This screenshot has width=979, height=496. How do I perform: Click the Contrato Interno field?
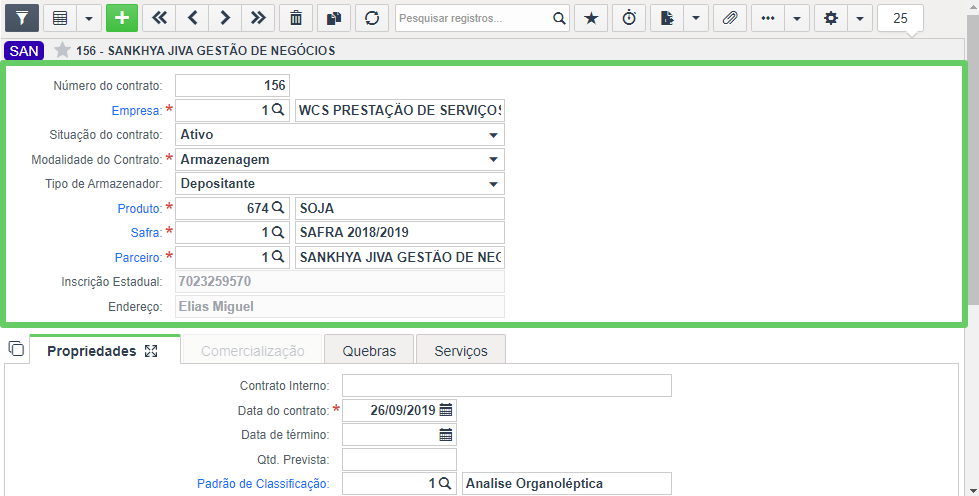pyautogui.click(x=507, y=385)
